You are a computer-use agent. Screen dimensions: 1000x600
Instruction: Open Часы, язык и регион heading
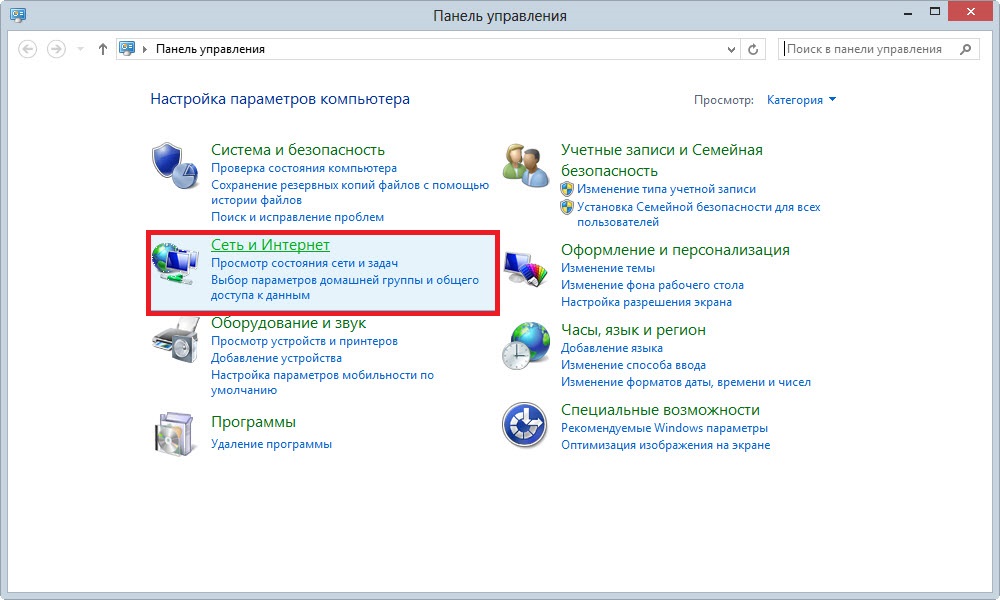[x=633, y=330]
